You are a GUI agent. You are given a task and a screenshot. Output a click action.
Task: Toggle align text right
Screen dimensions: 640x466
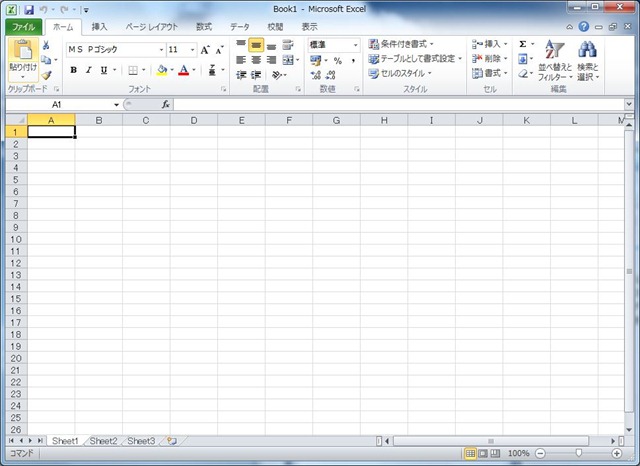pyautogui.click(x=271, y=60)
